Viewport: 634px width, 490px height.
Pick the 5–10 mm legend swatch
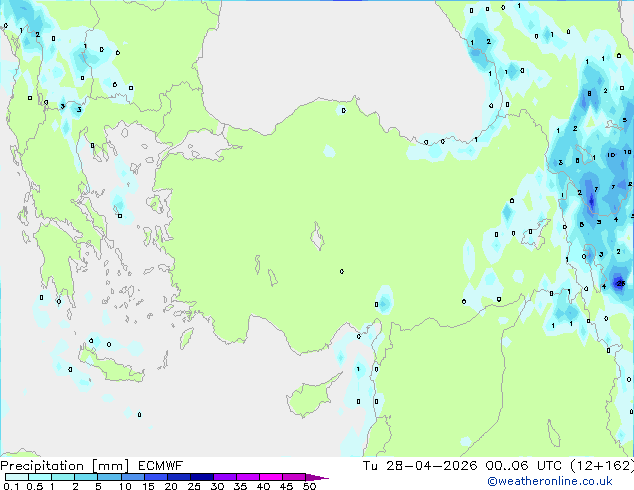tap(109, 477)
